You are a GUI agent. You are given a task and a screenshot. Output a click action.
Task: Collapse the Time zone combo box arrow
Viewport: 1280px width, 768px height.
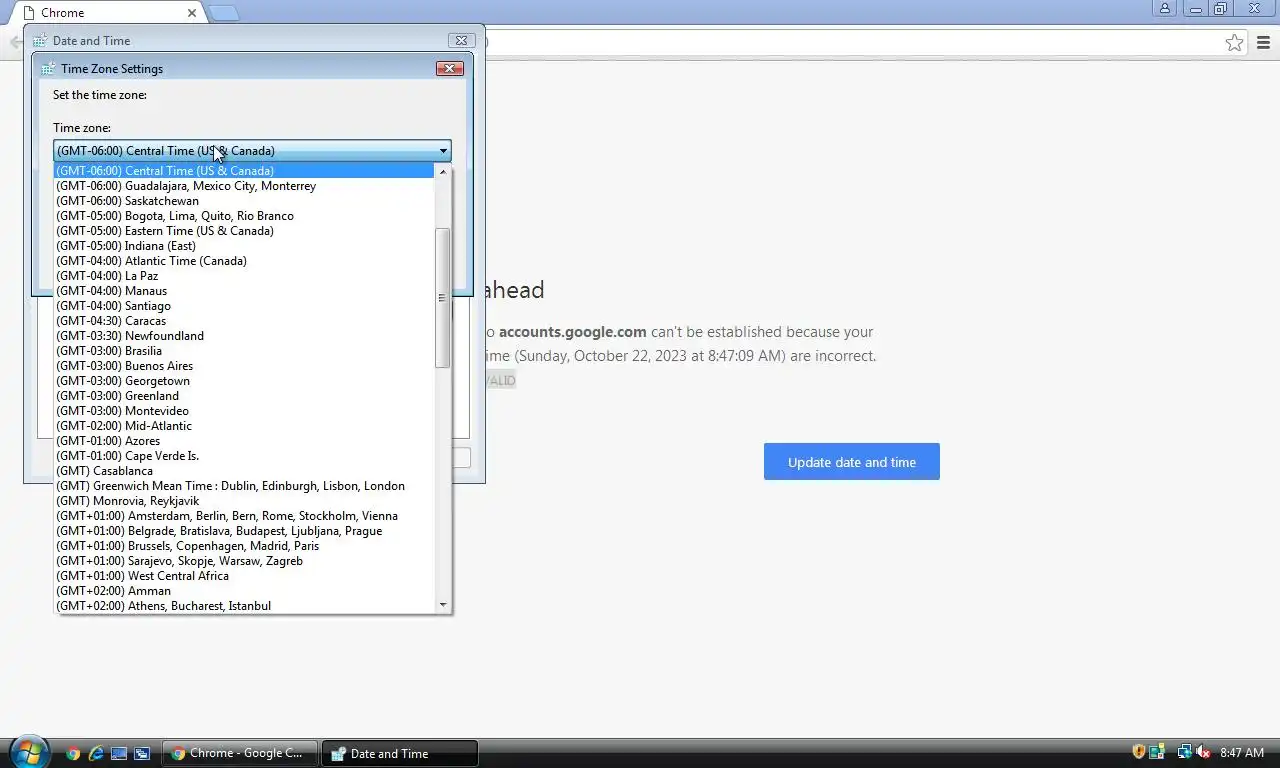443,151
